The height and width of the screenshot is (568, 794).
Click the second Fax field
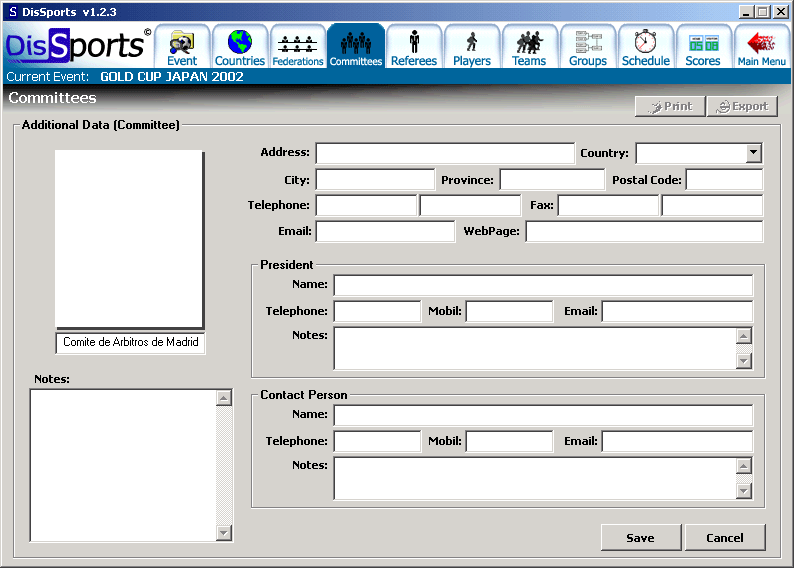pyautogui.click(x=712, y=206)
